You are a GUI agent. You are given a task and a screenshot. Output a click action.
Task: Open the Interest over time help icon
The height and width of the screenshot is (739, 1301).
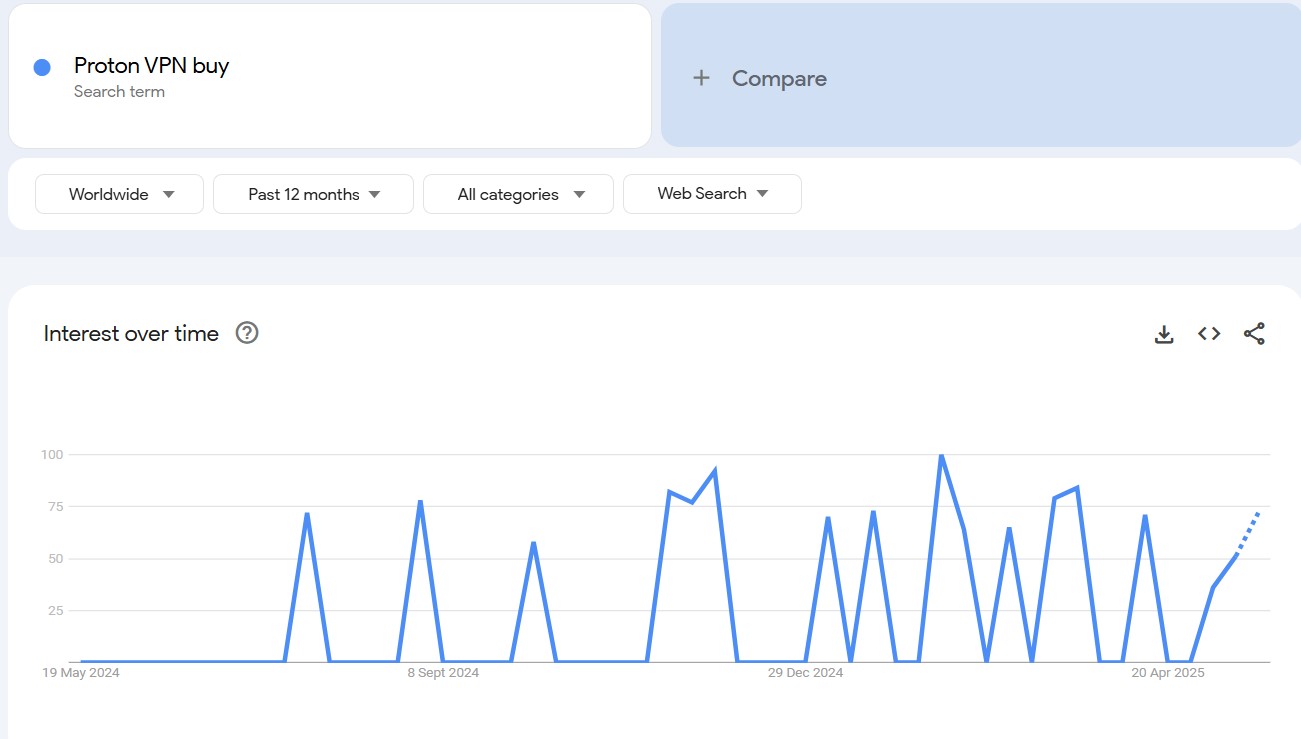(247, 333)
